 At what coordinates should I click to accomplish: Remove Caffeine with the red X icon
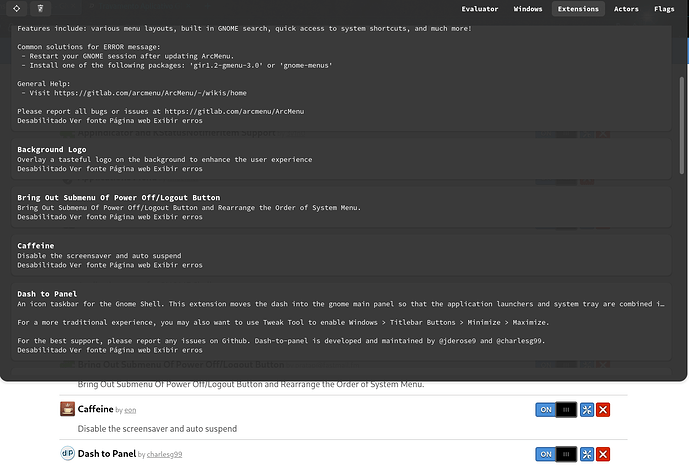tap(603, 410)
